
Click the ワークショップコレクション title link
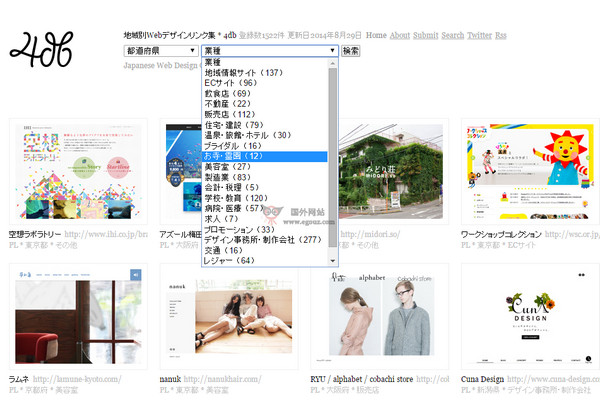coord(501,234)
